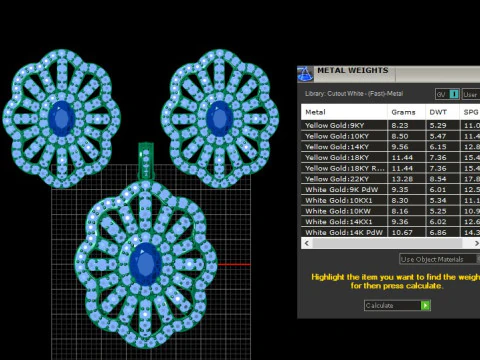Open the Use Object Materials dropdown
The width and height of the screenshot is (480, 360).
440,259
